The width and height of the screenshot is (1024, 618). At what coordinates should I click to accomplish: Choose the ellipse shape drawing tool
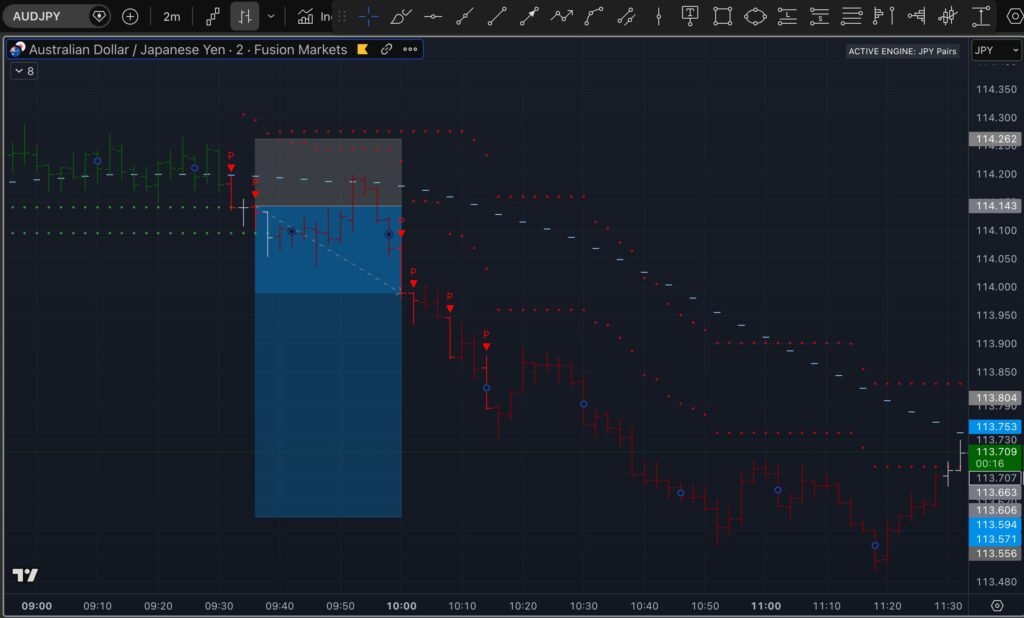[755, 16]
